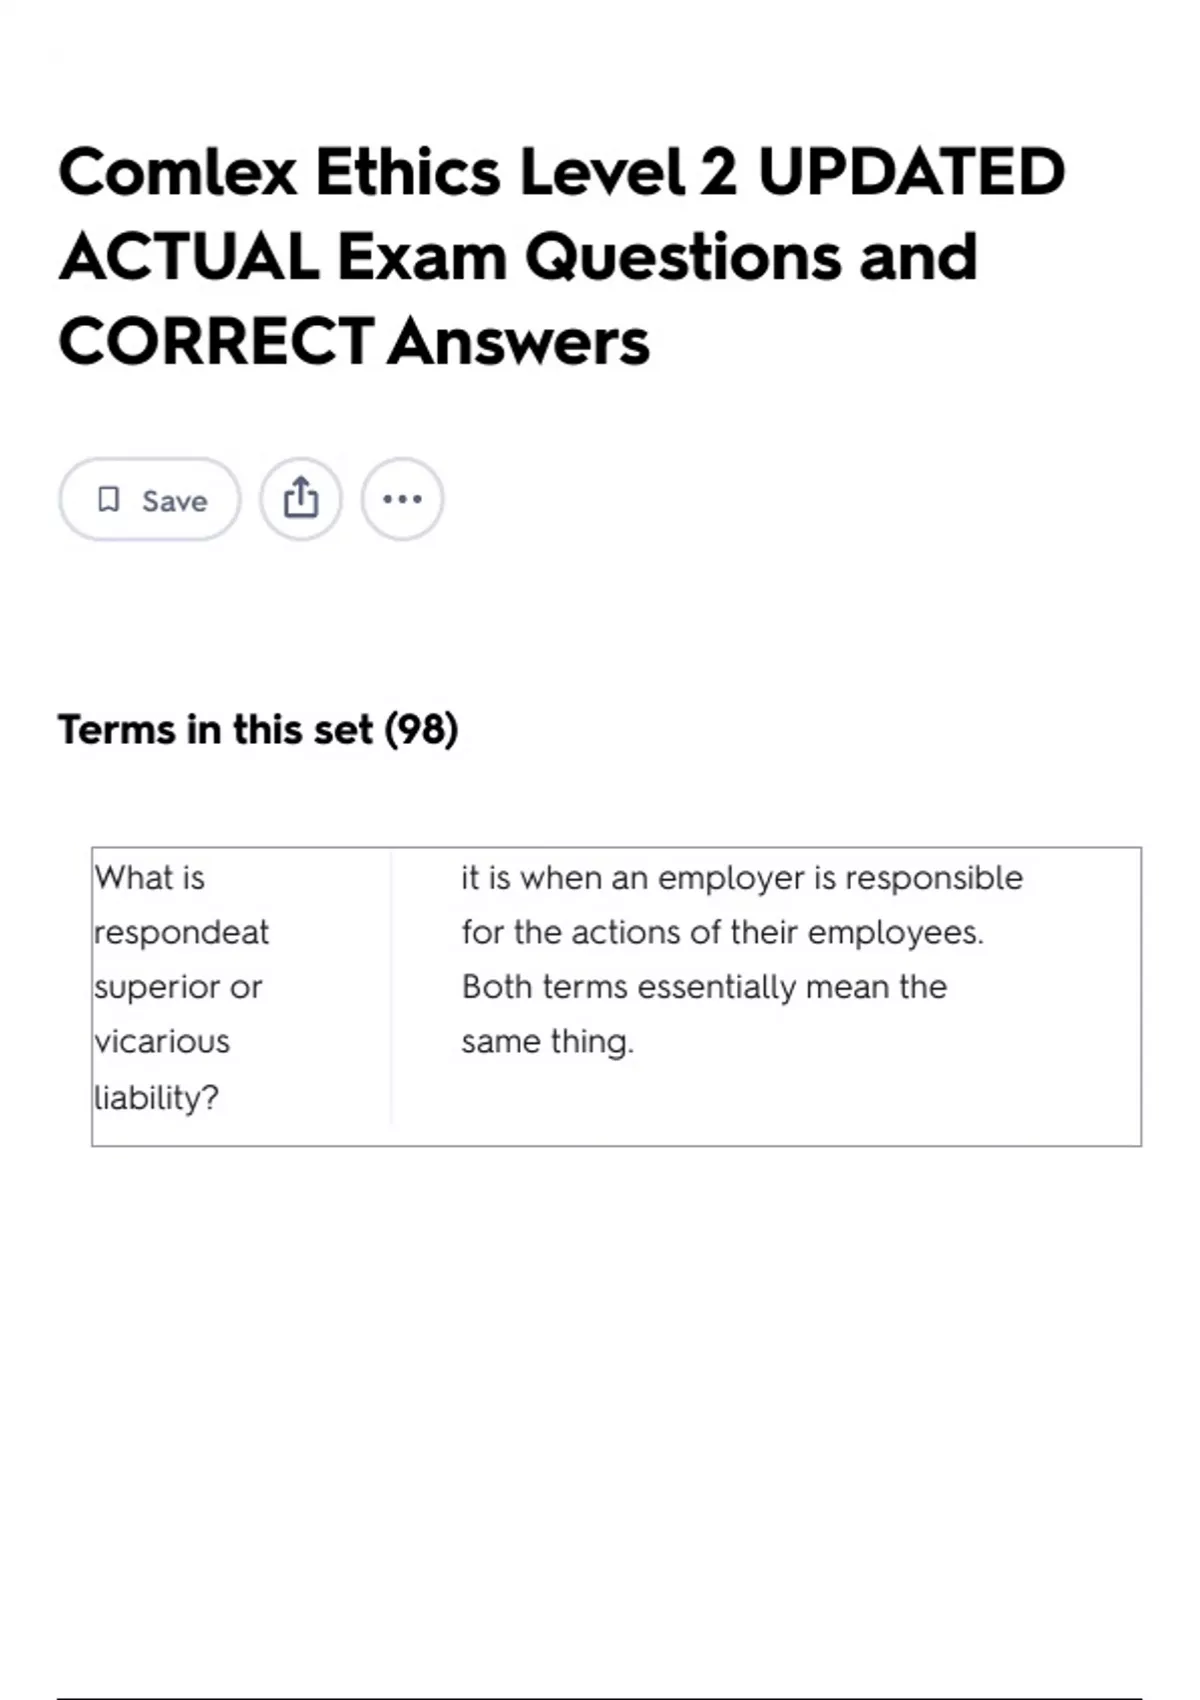Open the three-dot more options menu
The height and width of the screenshot is (1700, 1200).
[402, 498]
